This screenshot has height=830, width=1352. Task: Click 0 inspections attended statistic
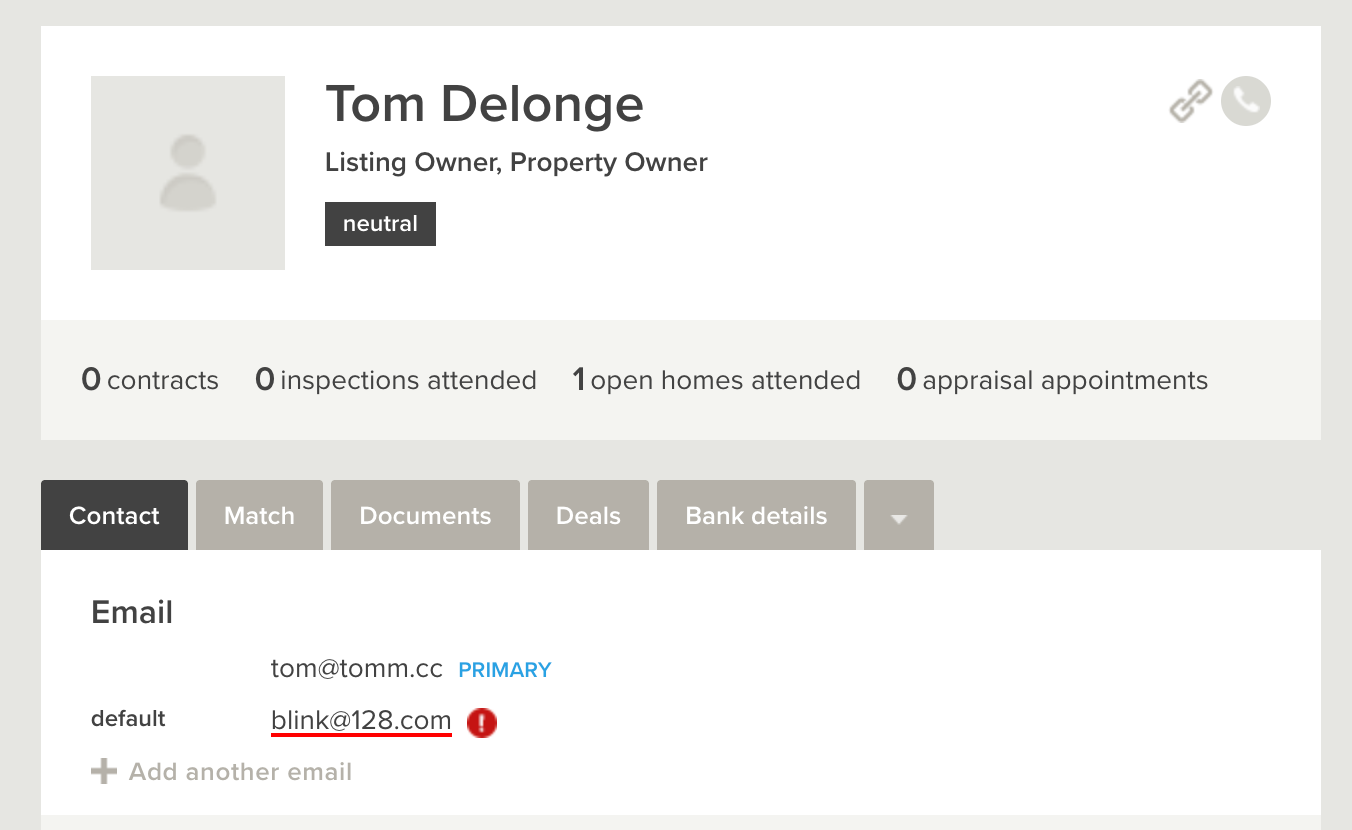point(396,380)
